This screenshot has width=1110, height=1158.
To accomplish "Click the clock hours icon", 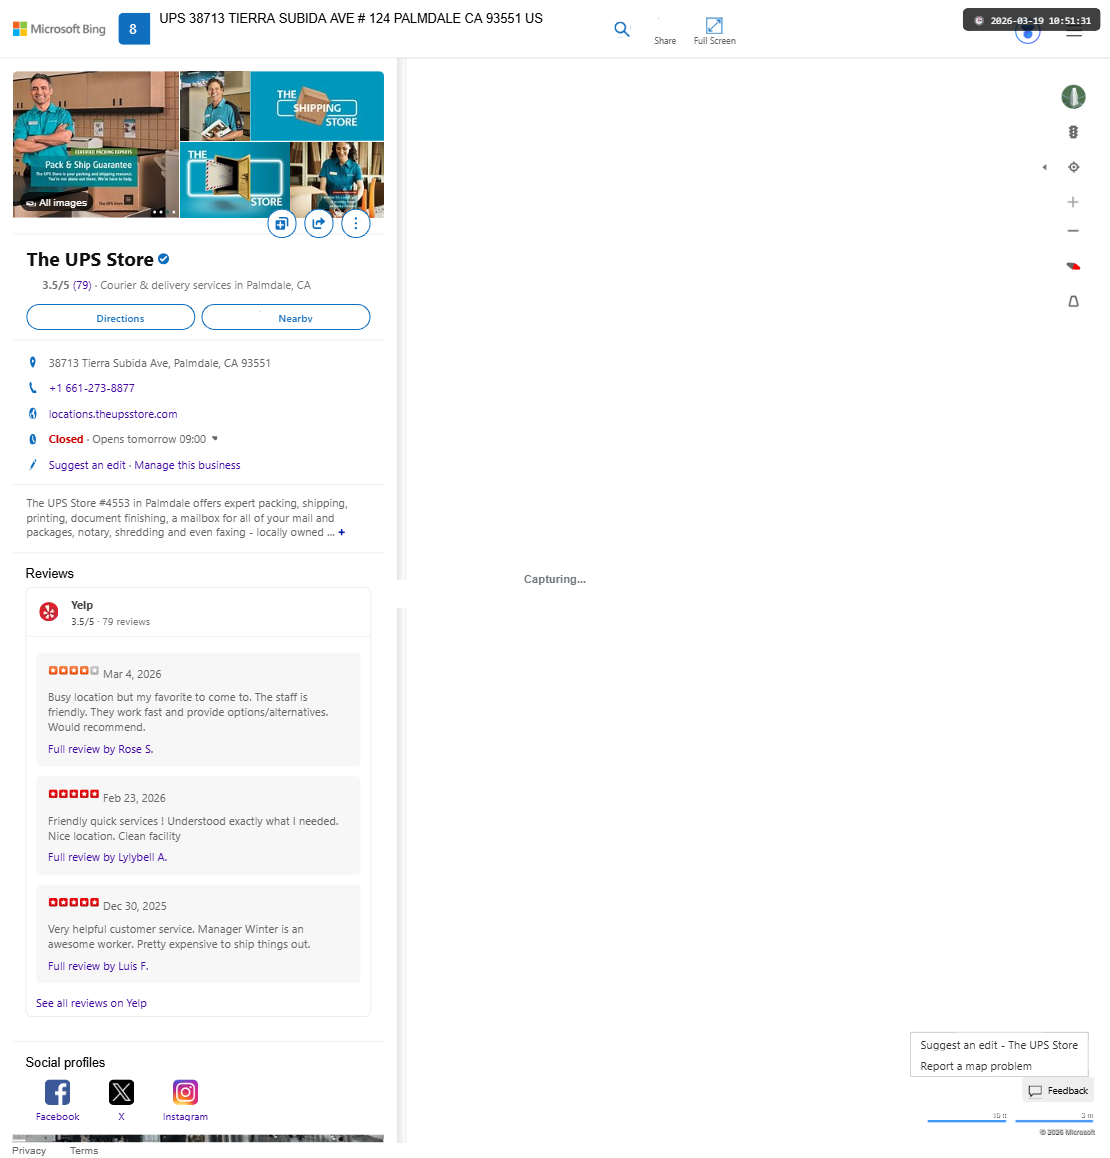I will 32,439.
